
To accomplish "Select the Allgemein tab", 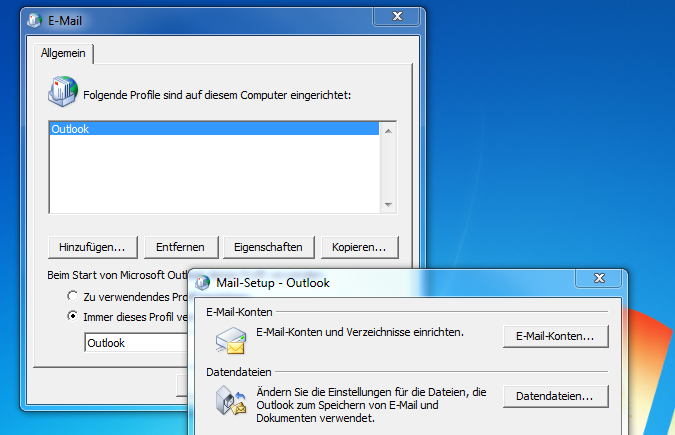I will 63,53.
